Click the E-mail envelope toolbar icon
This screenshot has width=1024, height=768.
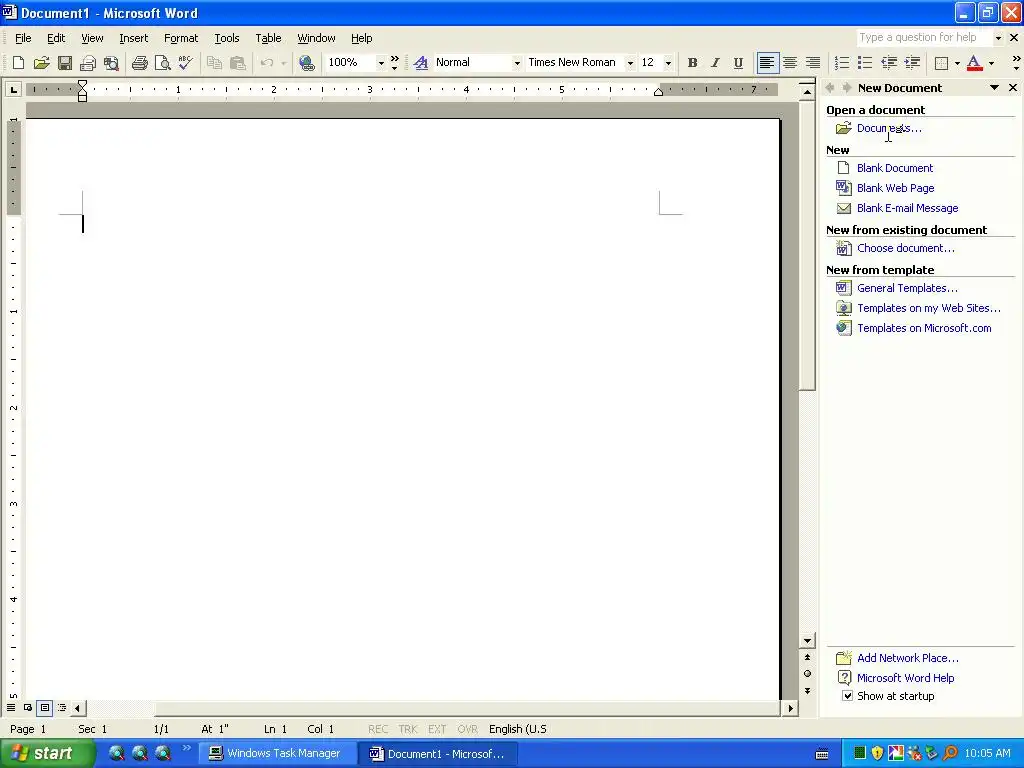(x=88, y=63)
